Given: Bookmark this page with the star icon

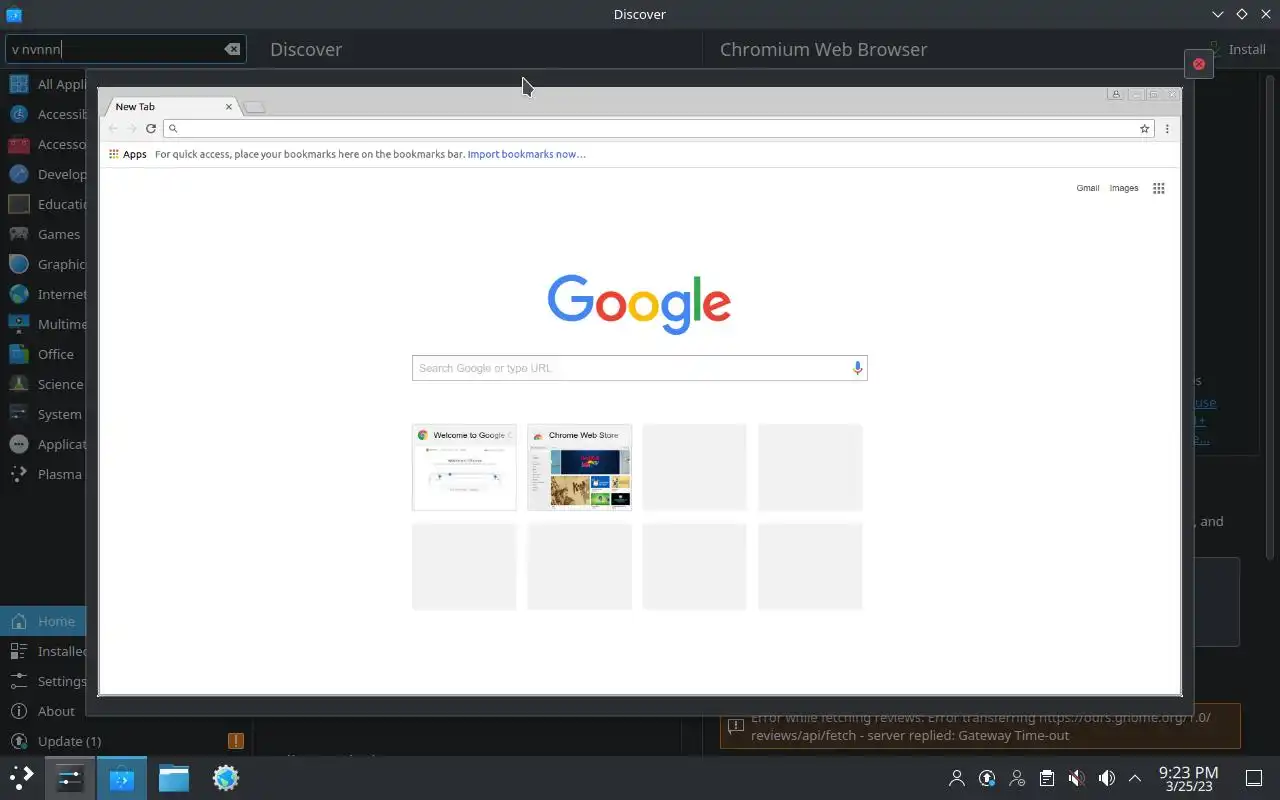Looking at the screenshot, I should click(1144, 128).
